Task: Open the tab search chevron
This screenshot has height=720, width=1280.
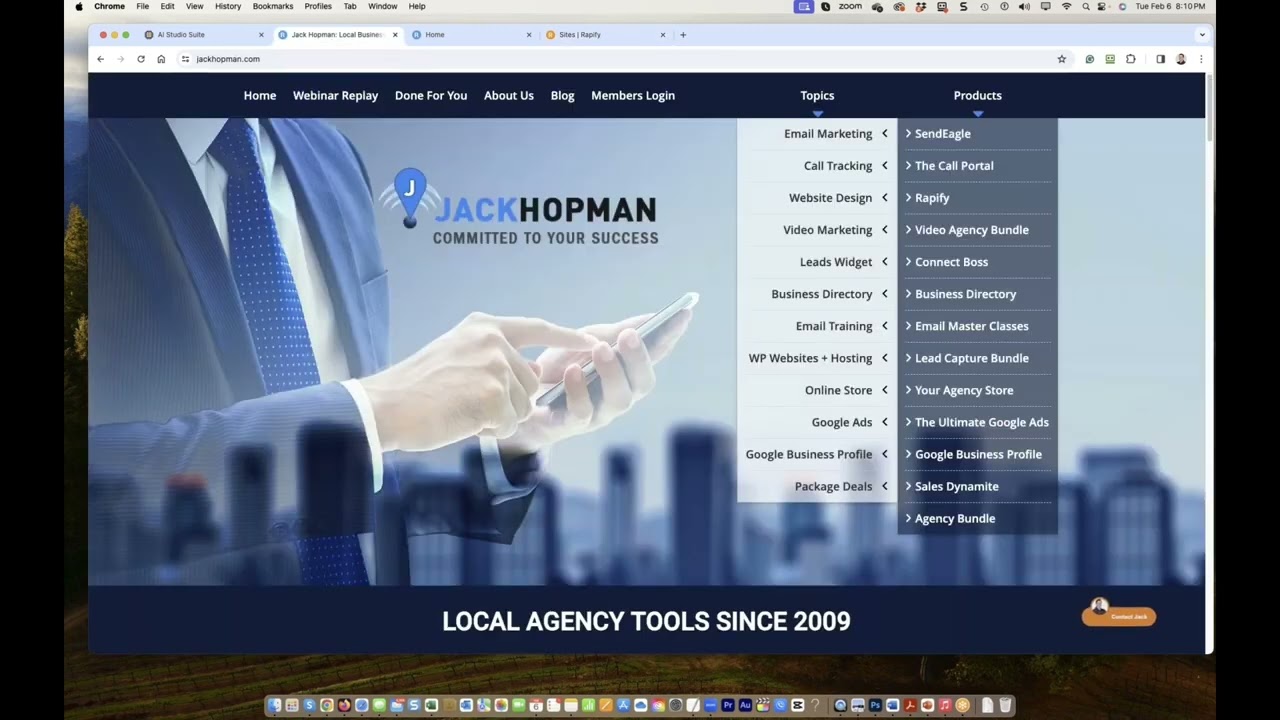Action: click(1201, 35)
